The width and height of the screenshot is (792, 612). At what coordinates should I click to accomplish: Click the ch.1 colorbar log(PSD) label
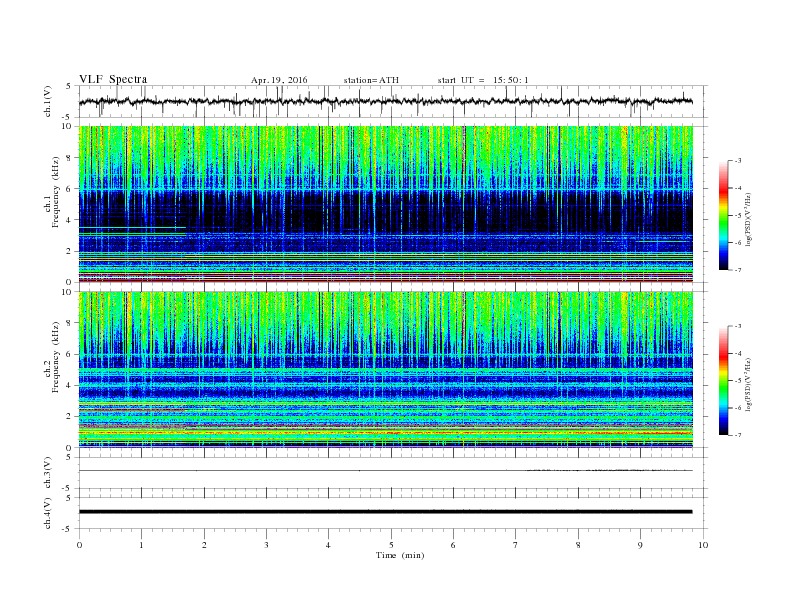coord(748,219)
